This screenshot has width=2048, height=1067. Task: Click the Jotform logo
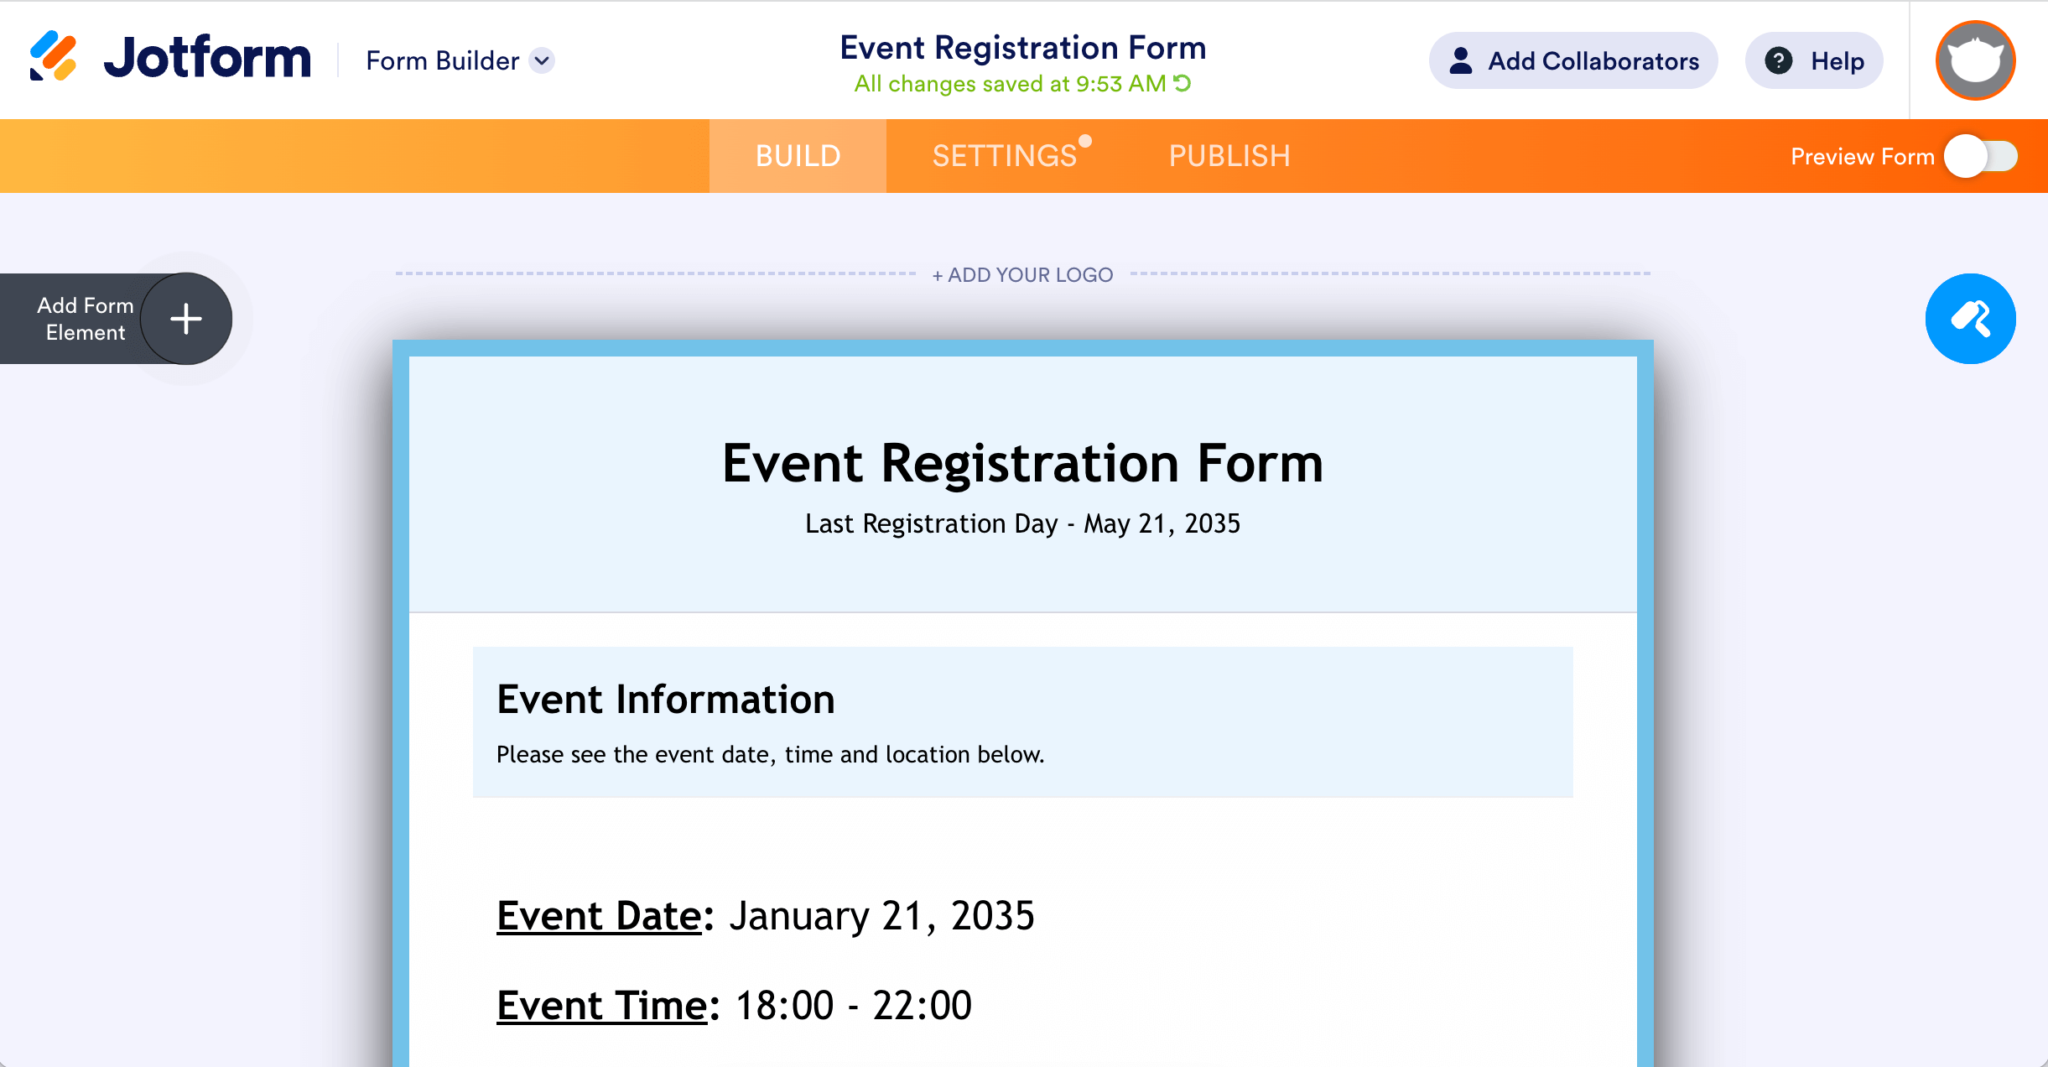pos(170,58)
